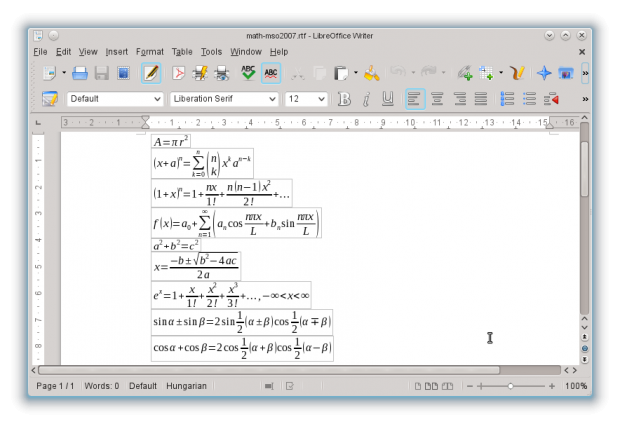620x424 pixels.
Task: Open the paragraph style box showing Default
Action: coord(115,98)
